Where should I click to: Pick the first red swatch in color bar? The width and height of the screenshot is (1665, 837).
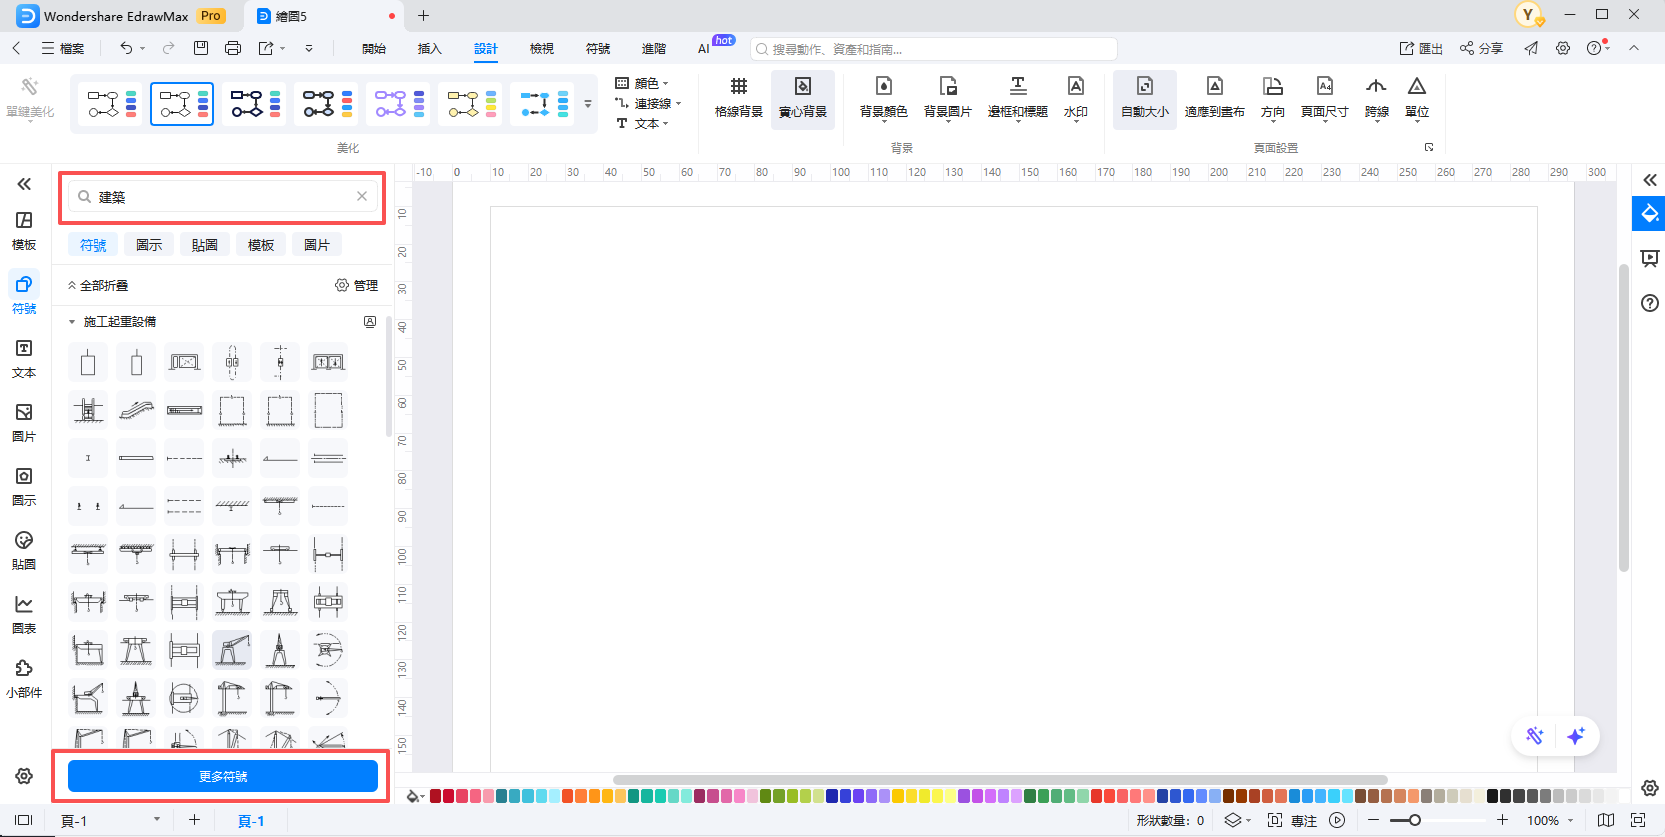coord(436,796)
